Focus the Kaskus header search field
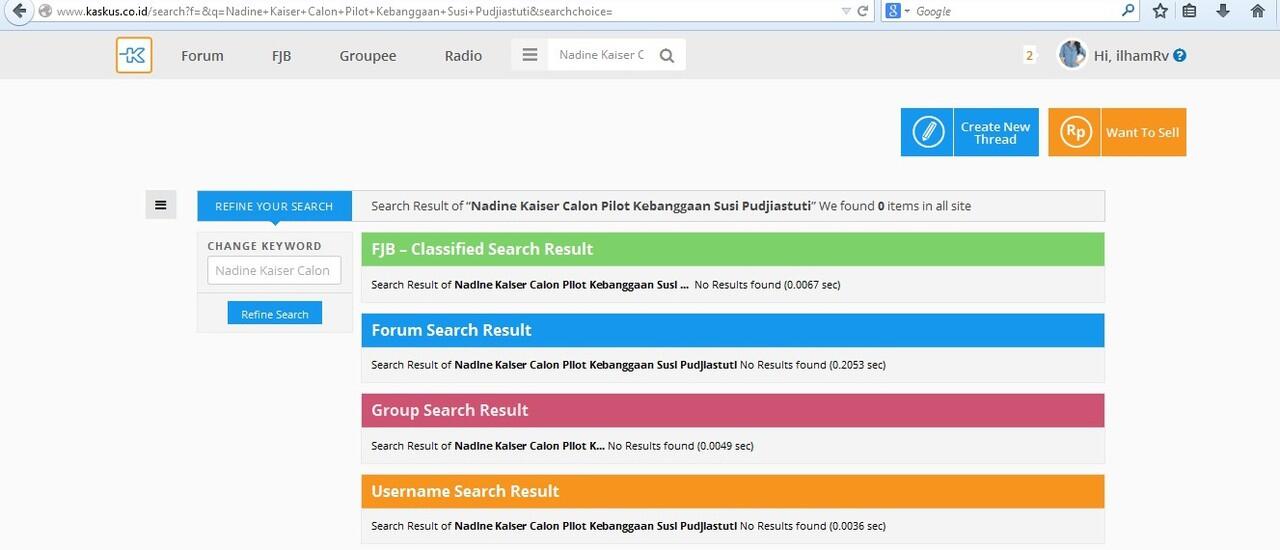The image size is (1280, 550). click(x=601, y=55)
